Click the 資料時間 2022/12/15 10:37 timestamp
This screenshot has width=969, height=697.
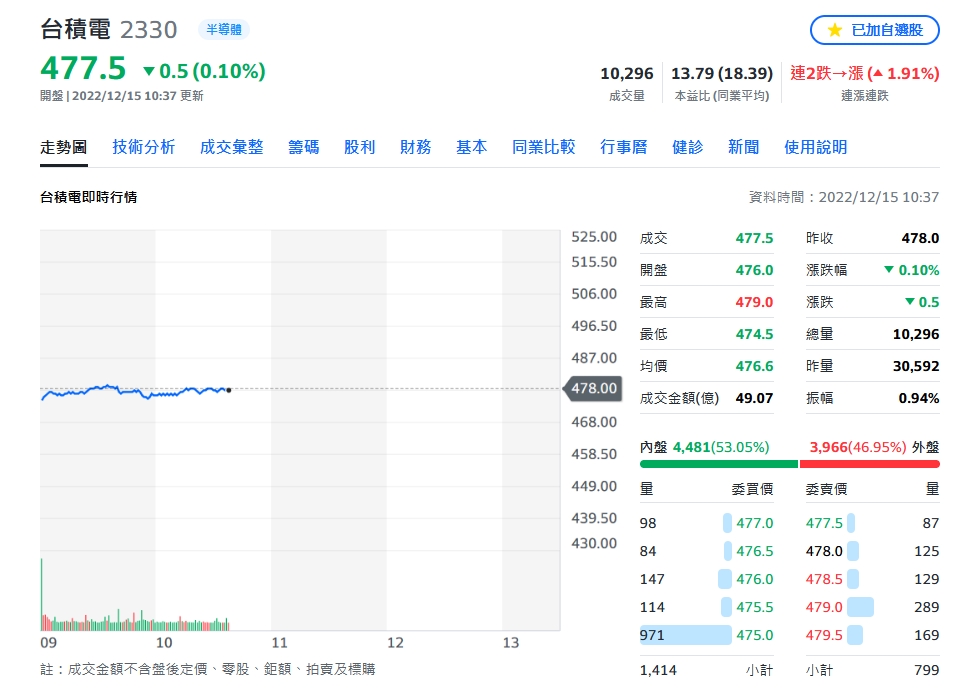point(844,197)
